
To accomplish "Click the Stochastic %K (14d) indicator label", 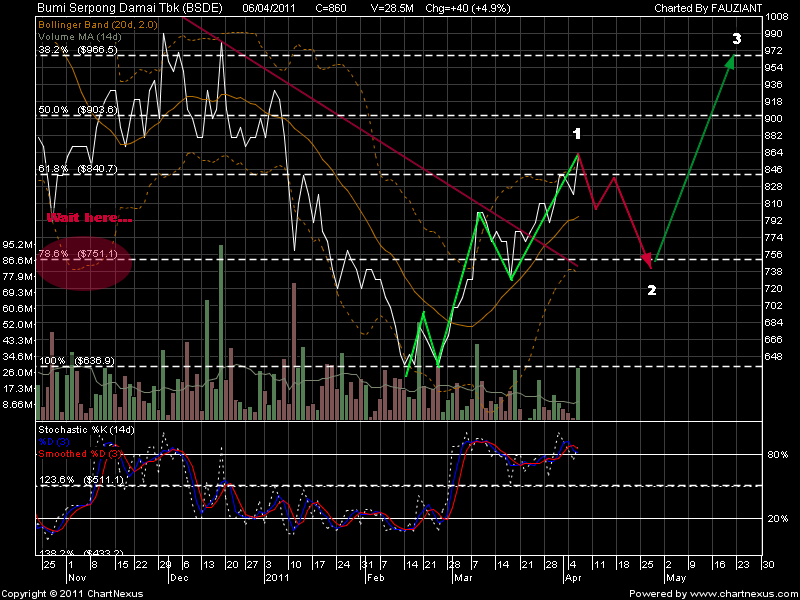I will 86,430.
